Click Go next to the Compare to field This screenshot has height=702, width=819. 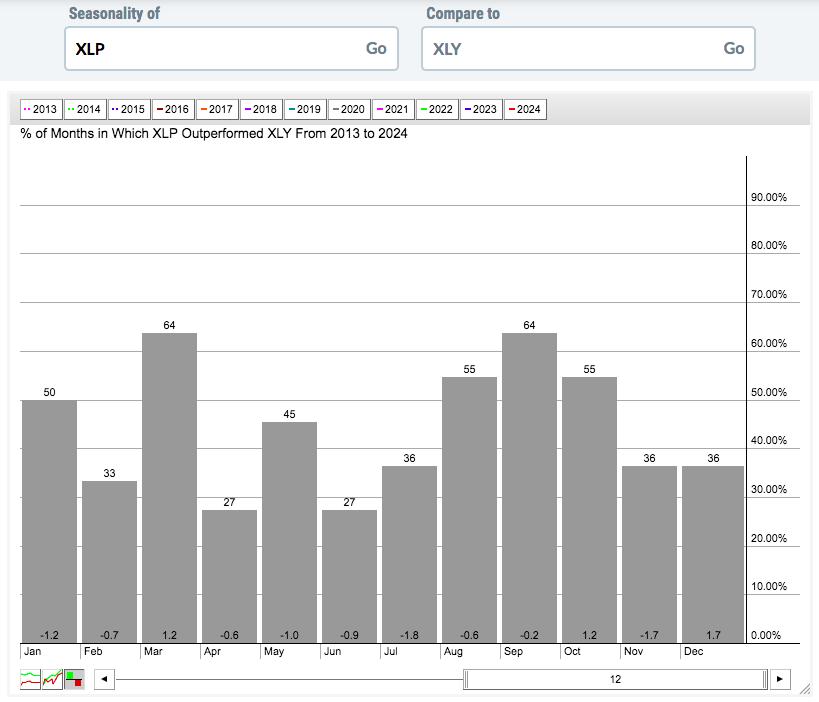pos(734,48)
